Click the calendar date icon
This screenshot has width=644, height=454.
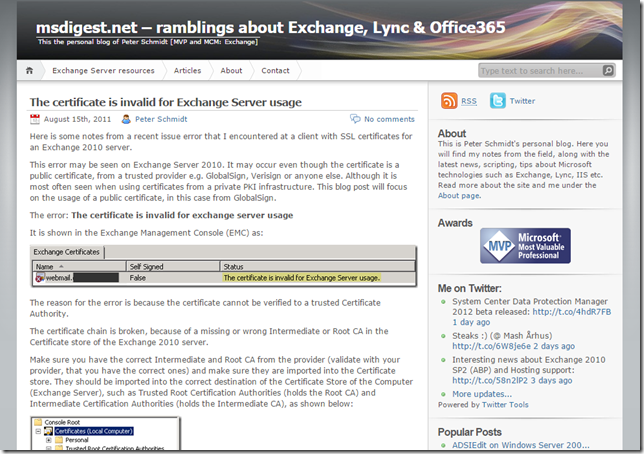pos(35,119)
